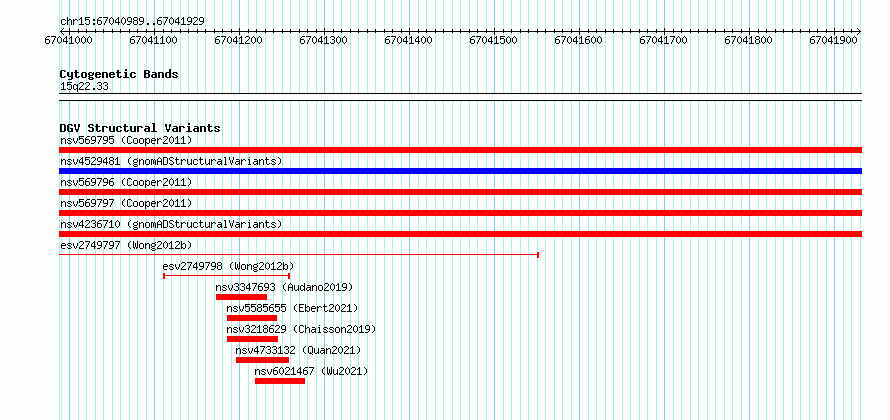
Task: Open variant label nsv569795 (Cooper2011)
Action: coord(126,140)
